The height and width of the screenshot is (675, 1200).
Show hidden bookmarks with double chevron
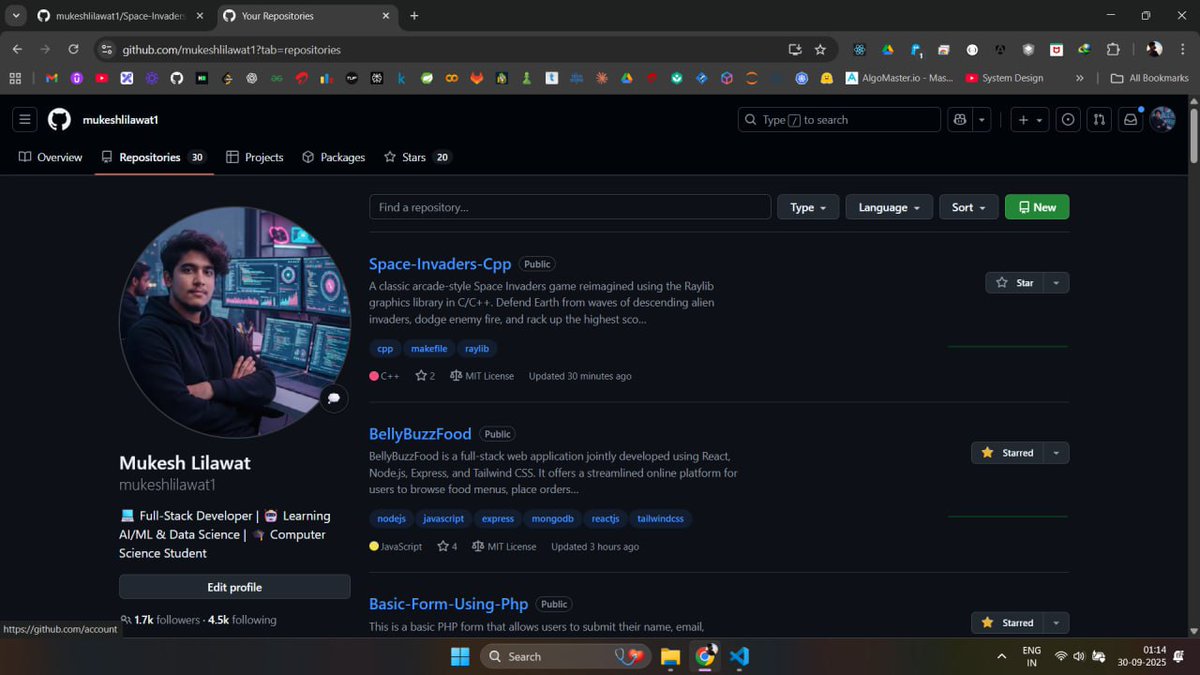(1080, 78)
